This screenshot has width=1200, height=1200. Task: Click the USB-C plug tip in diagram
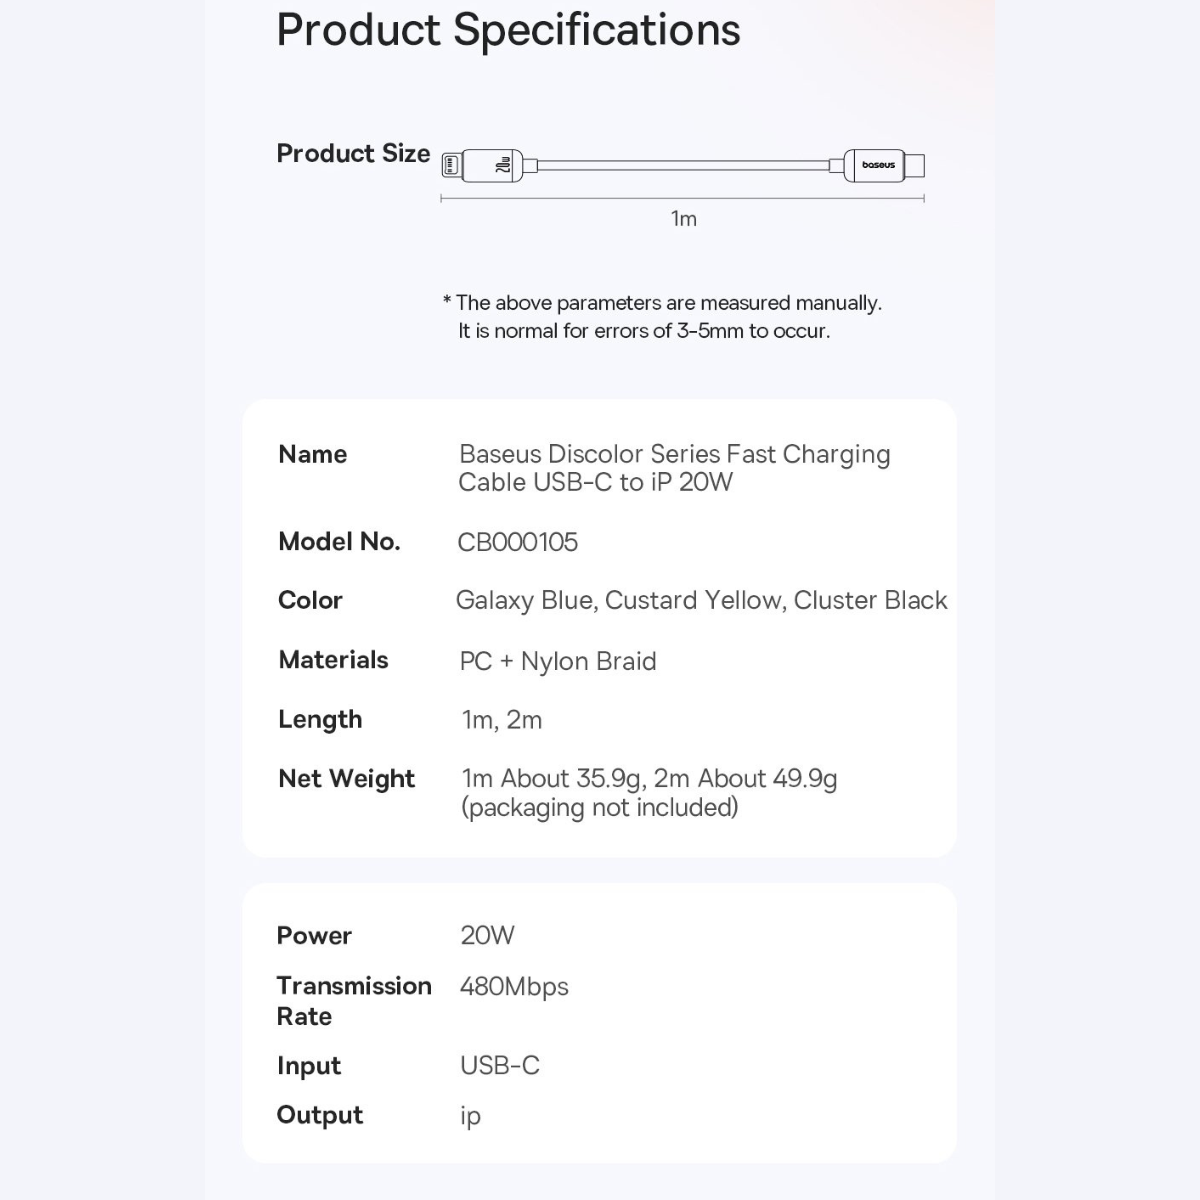(917, 165)
